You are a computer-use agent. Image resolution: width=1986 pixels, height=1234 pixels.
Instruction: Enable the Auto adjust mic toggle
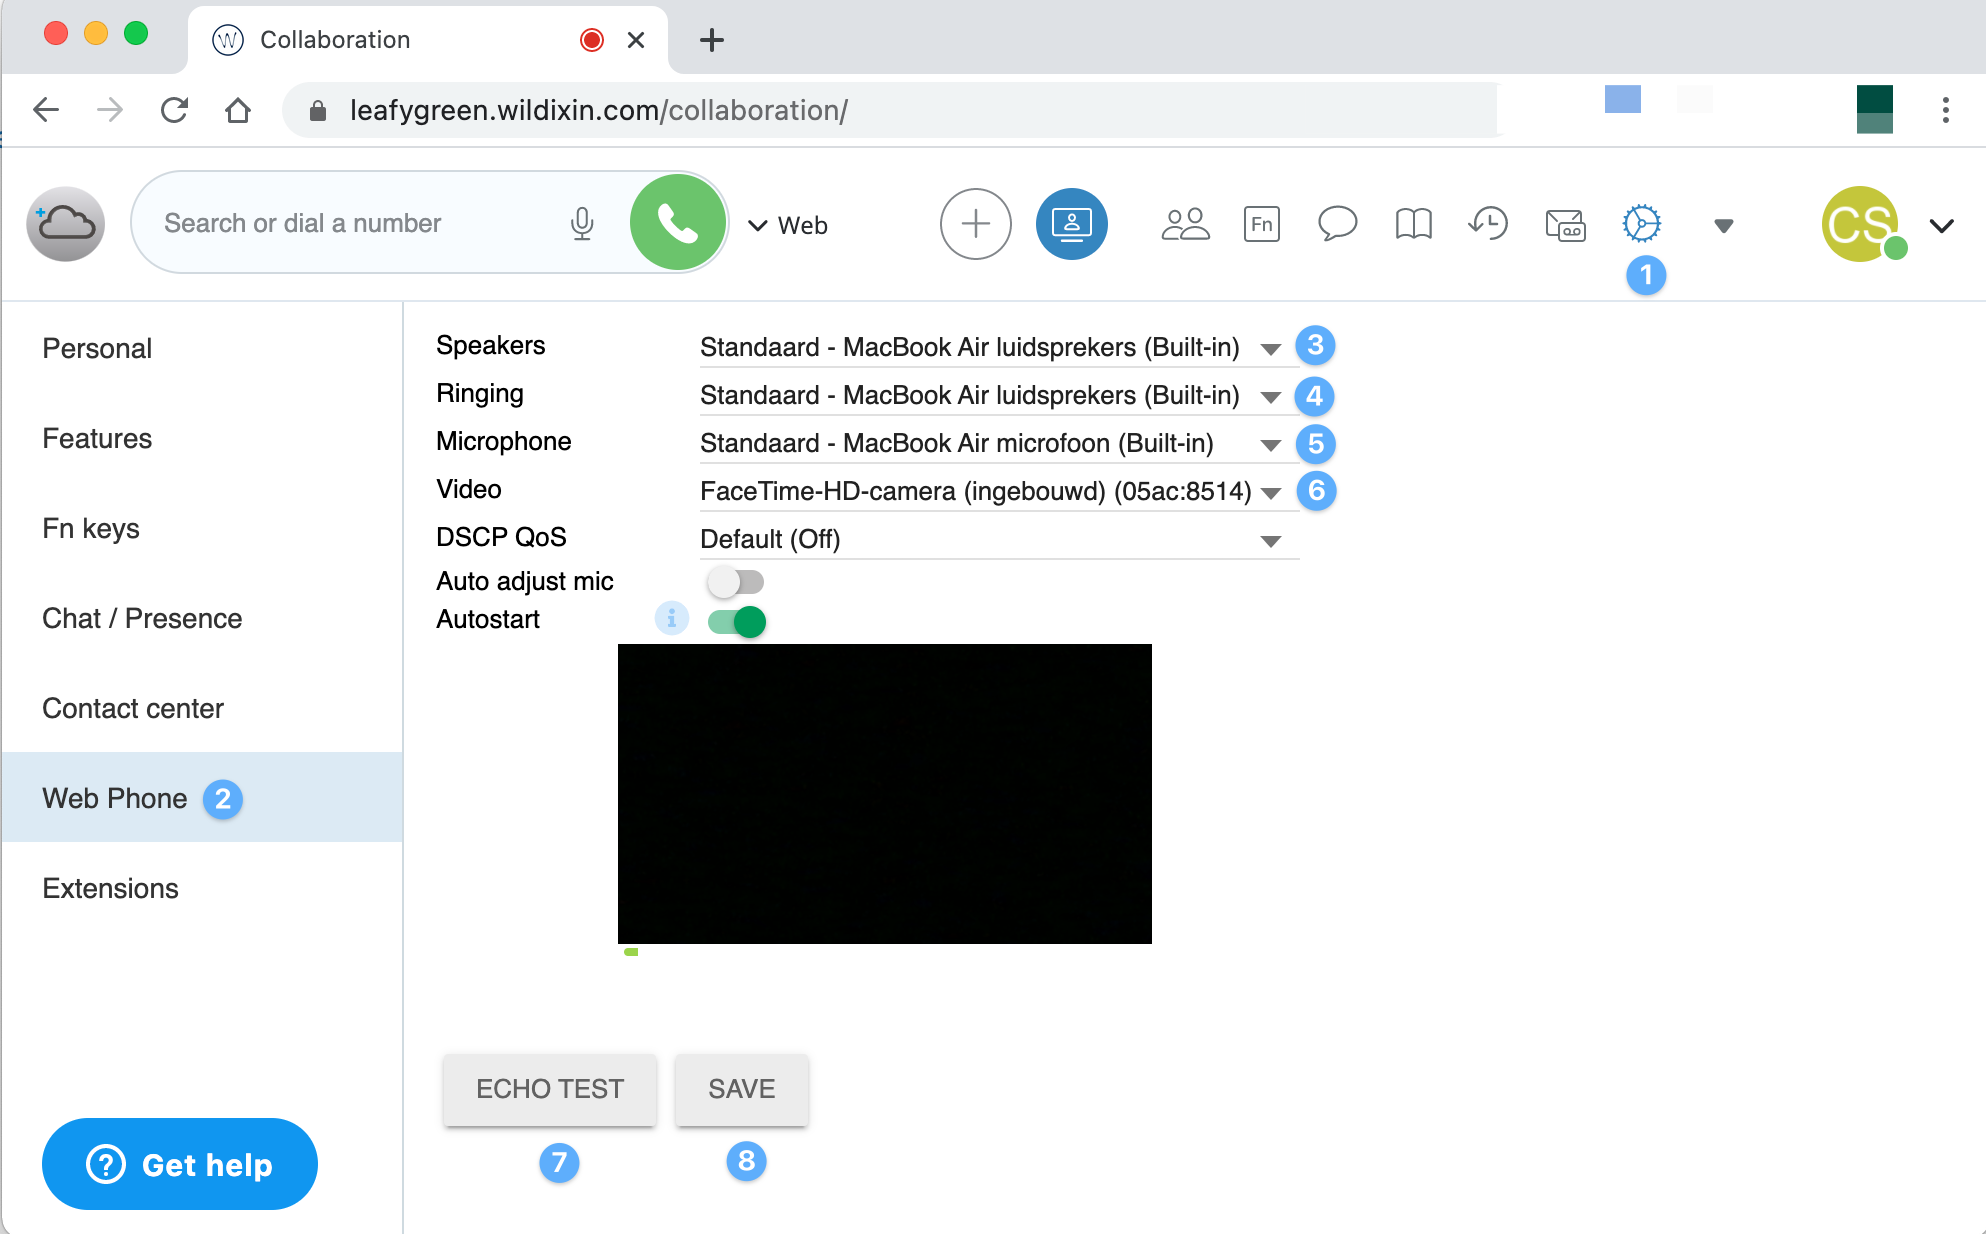click(736, 581)
